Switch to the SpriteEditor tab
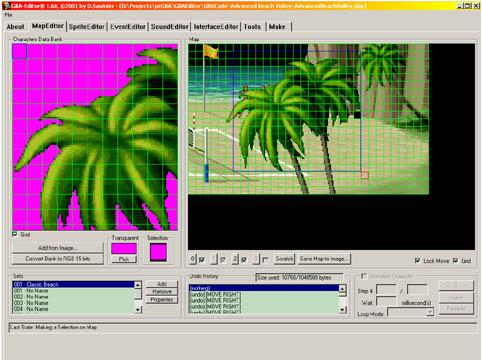This screenshot has height=361, width=482. coord(87,27)
